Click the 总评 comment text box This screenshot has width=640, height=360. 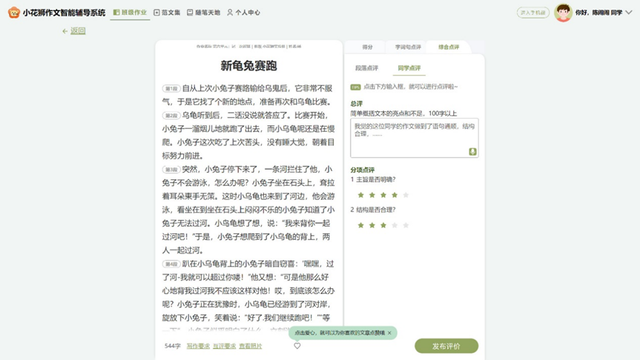[x=414, y=138]
